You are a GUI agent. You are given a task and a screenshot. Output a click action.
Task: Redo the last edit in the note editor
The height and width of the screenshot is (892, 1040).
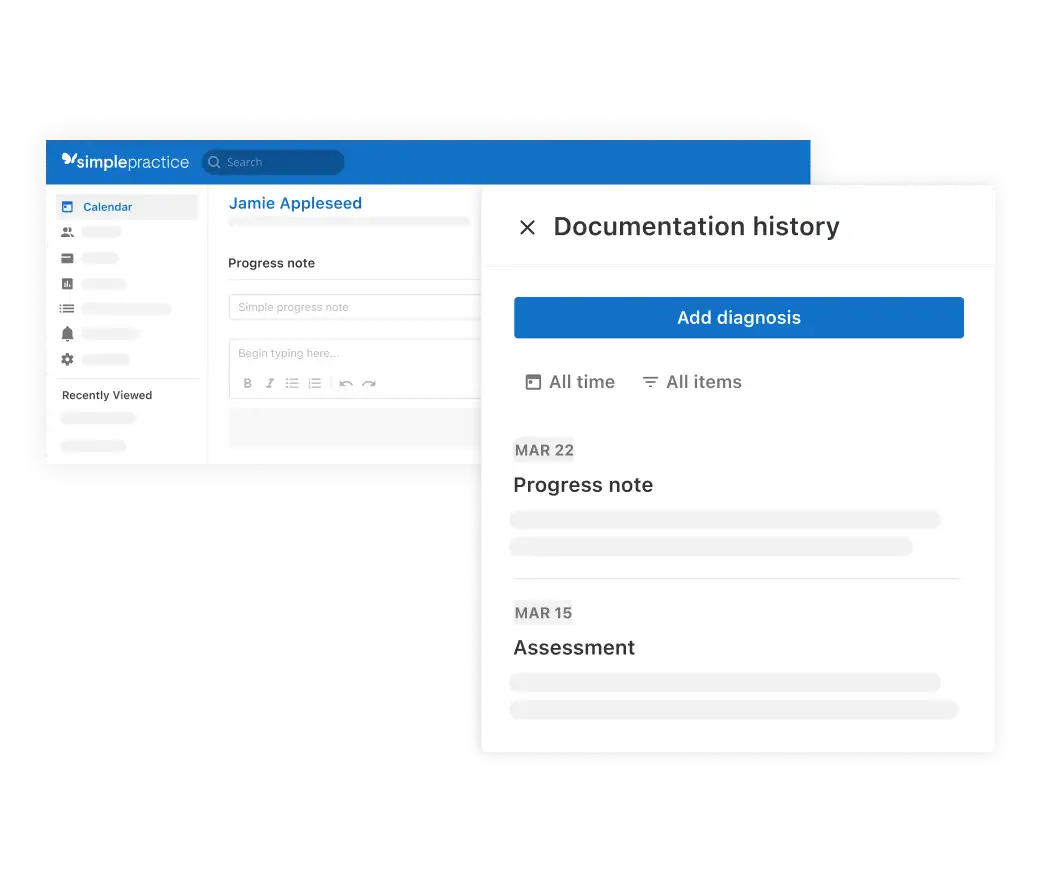point(369,383)
